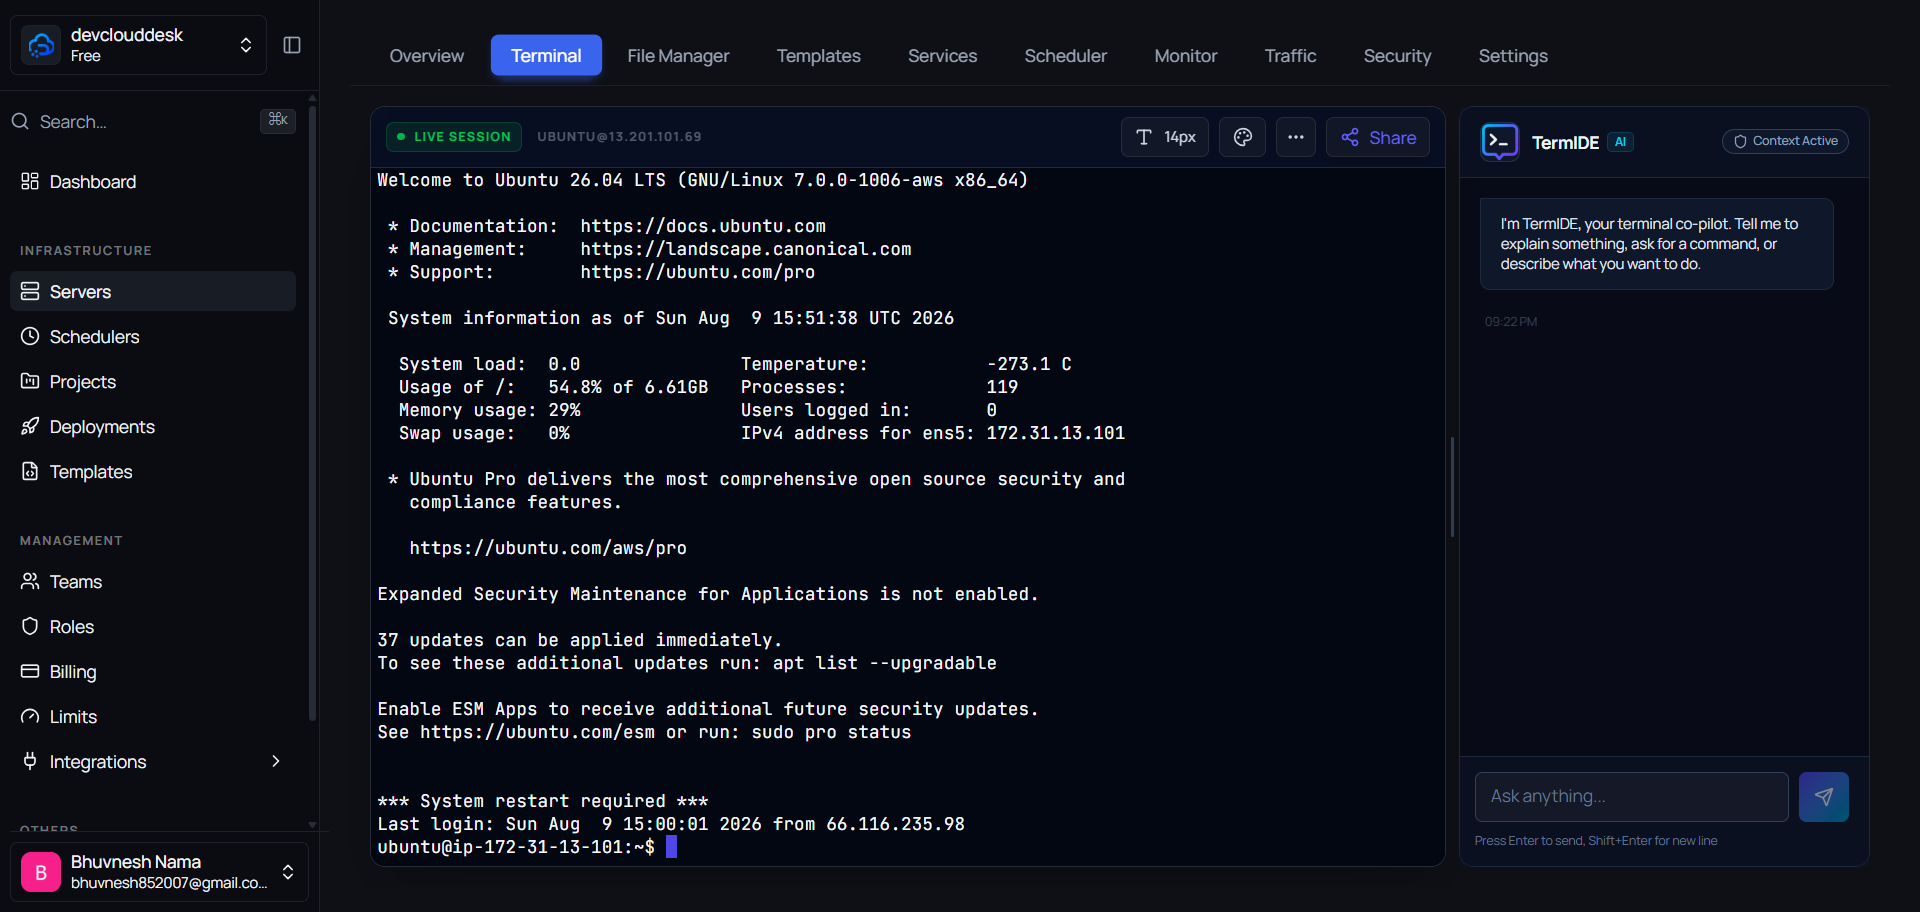Open sidebar Templates under Infrastructure

[153, 471]
